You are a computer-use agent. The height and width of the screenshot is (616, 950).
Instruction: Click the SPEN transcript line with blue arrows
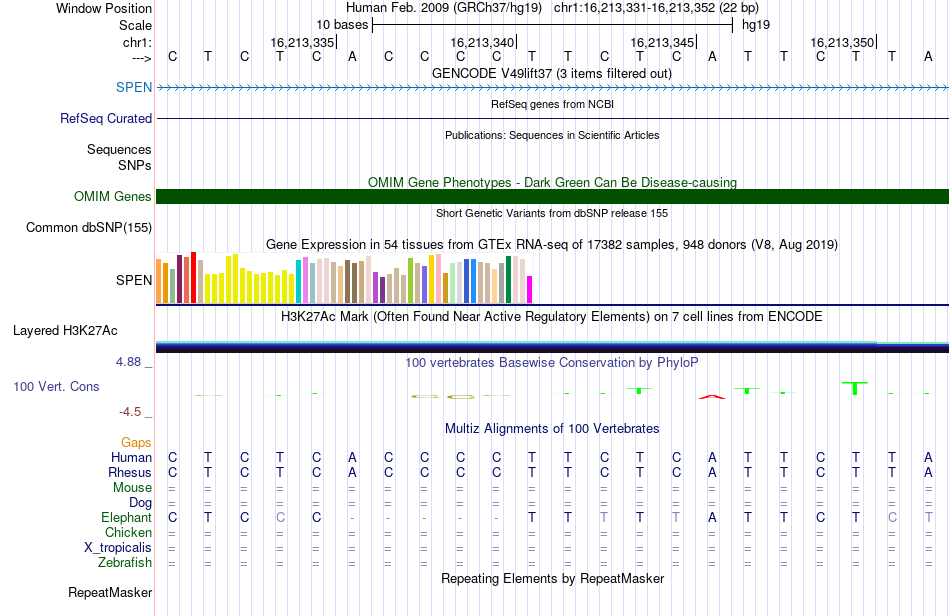553,88
